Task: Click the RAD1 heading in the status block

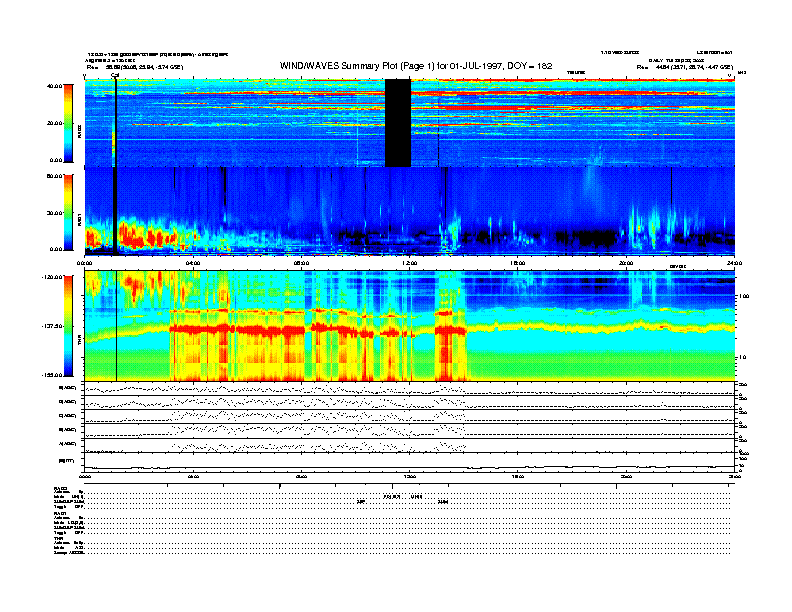Action: coord(60,513)
